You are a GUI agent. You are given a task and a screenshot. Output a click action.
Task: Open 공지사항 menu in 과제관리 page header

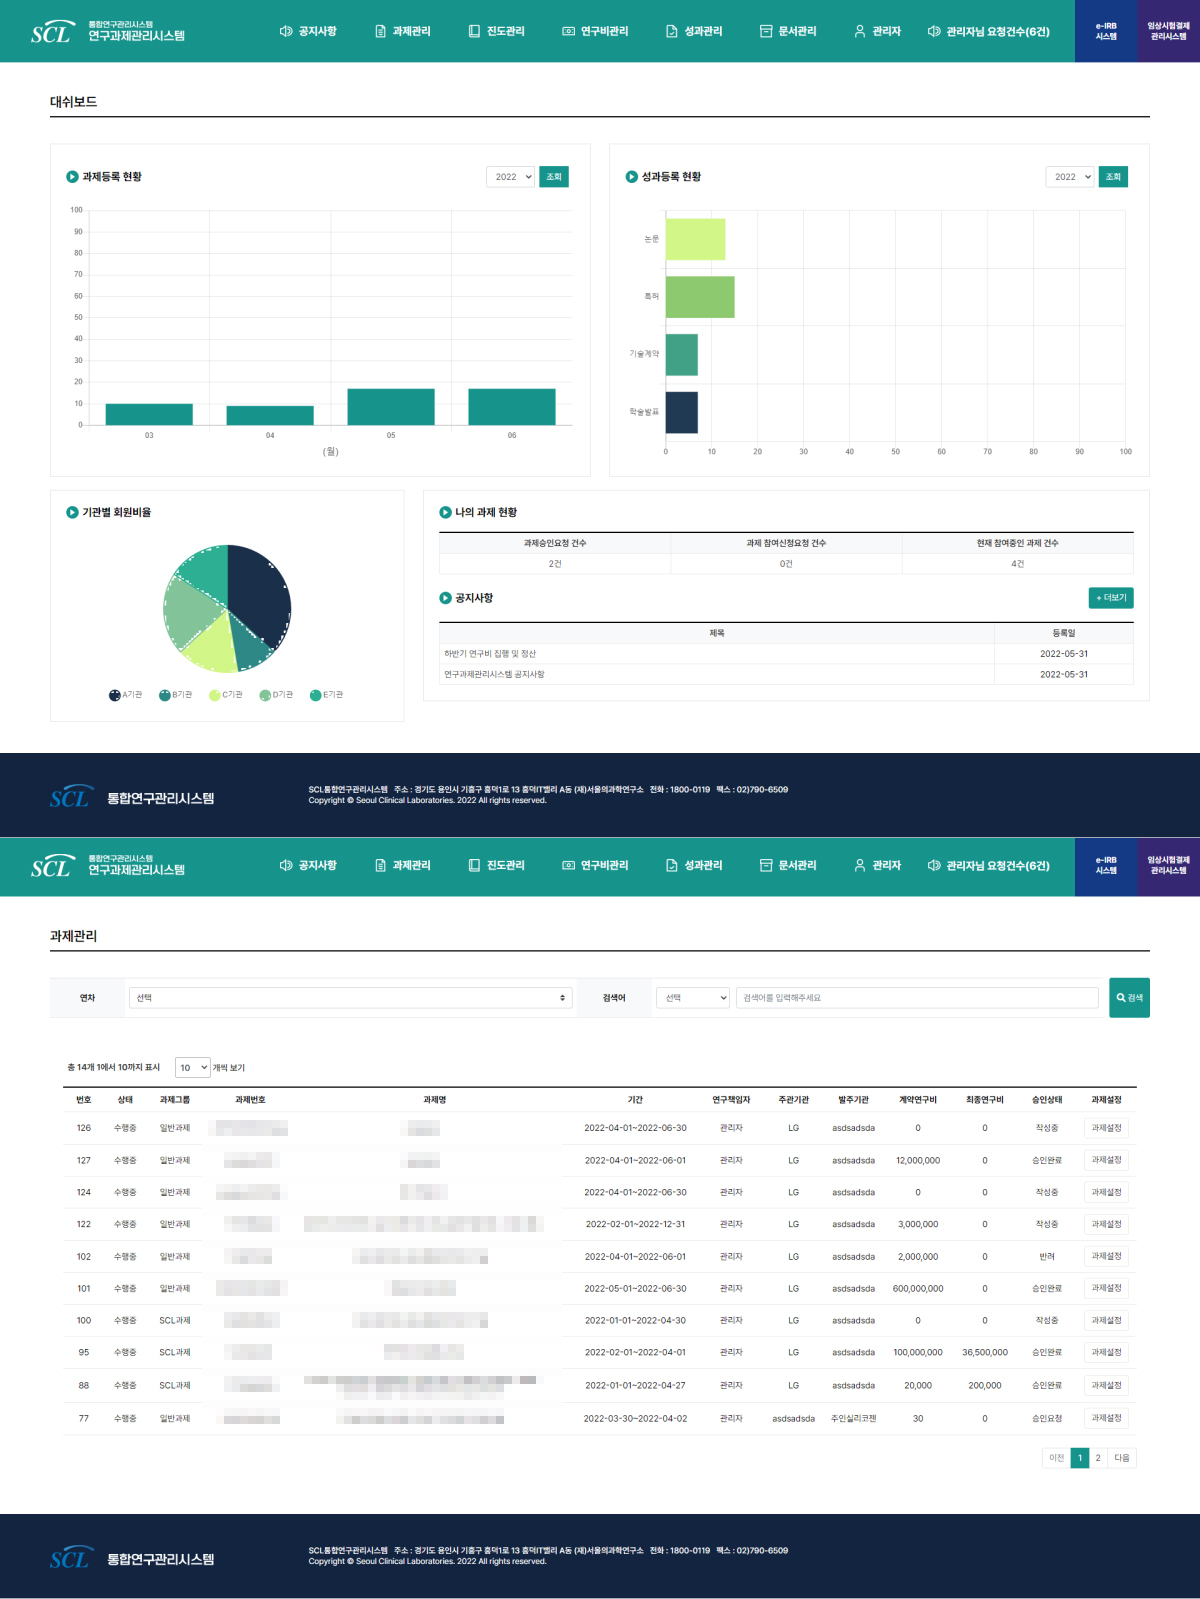pyautogui.click(x=308, y=865)
